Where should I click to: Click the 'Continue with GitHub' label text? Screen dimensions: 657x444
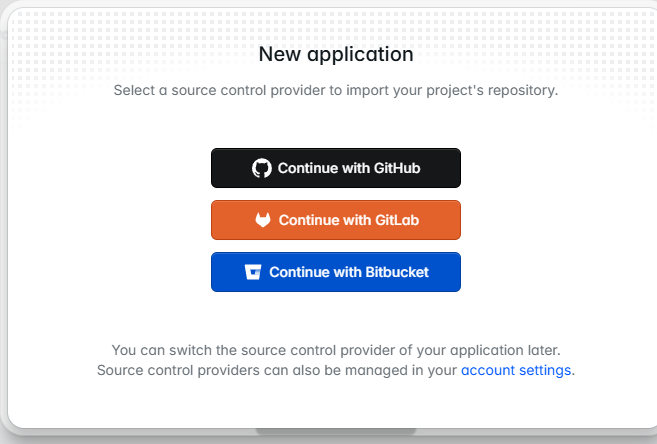349,168
